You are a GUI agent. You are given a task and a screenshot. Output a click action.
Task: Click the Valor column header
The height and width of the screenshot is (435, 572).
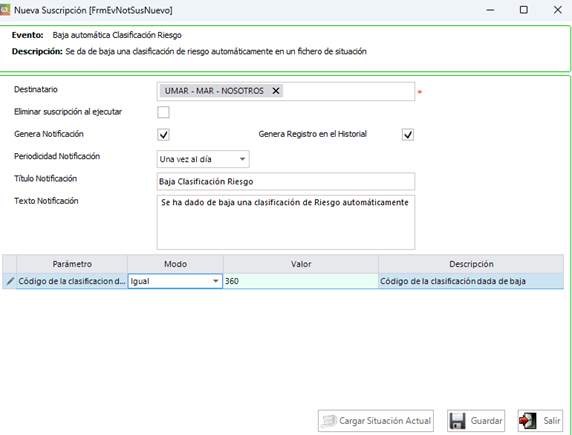pos(301,264)
